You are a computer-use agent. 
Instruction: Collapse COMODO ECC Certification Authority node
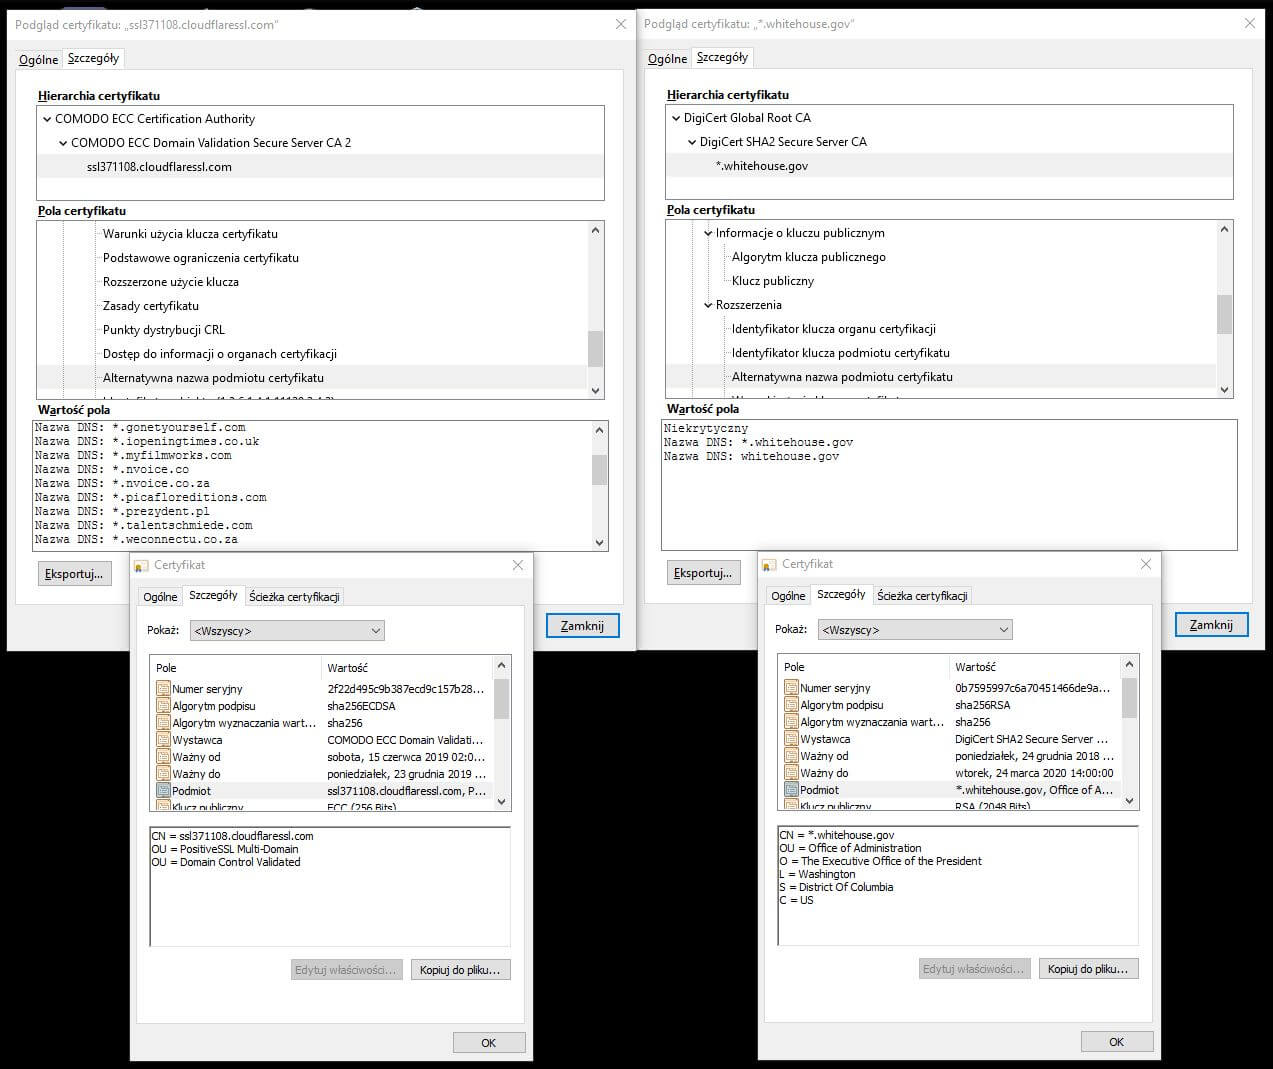tap(47, 119)
